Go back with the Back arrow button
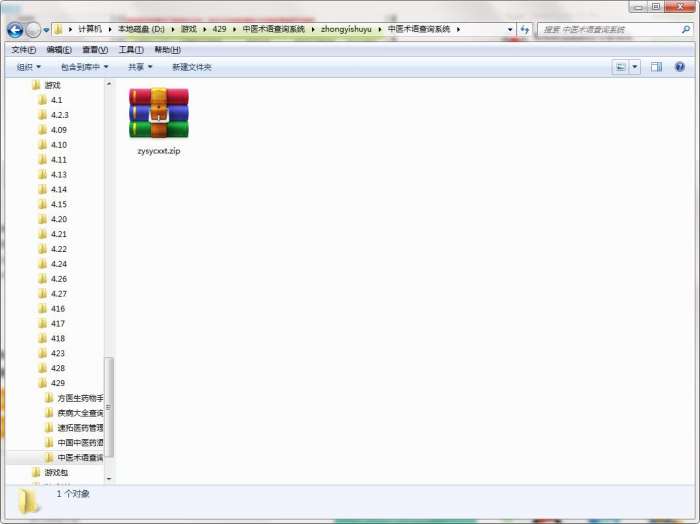 click(15, 30)
